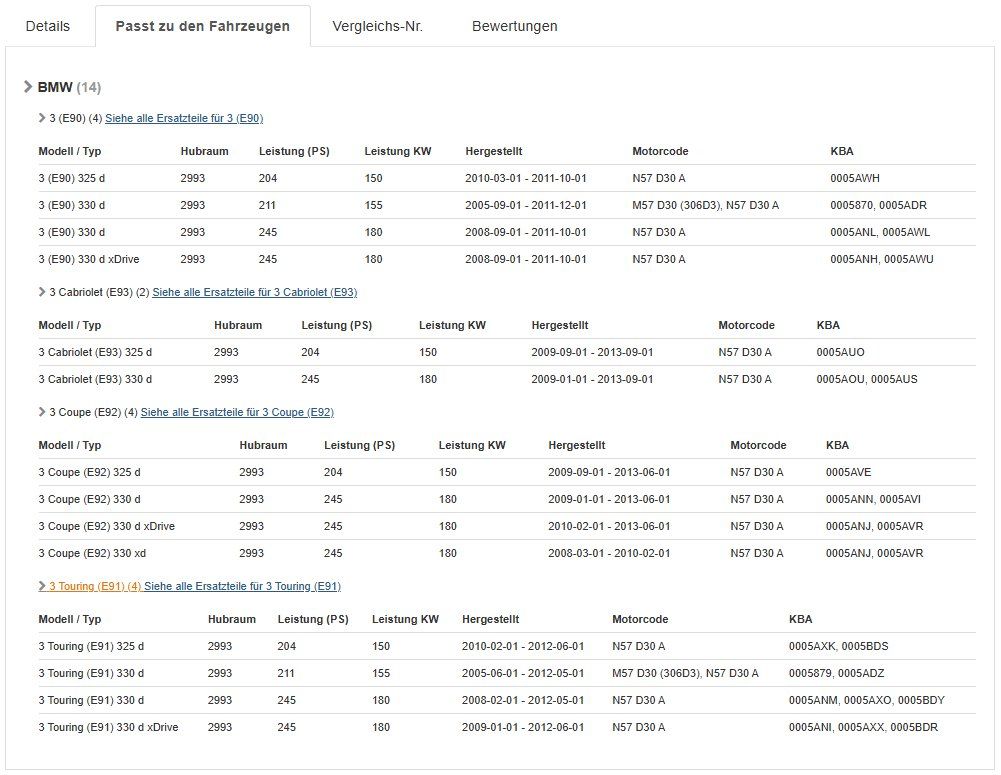Click date range 2010-03-01 - 2011-10-01

525,178
